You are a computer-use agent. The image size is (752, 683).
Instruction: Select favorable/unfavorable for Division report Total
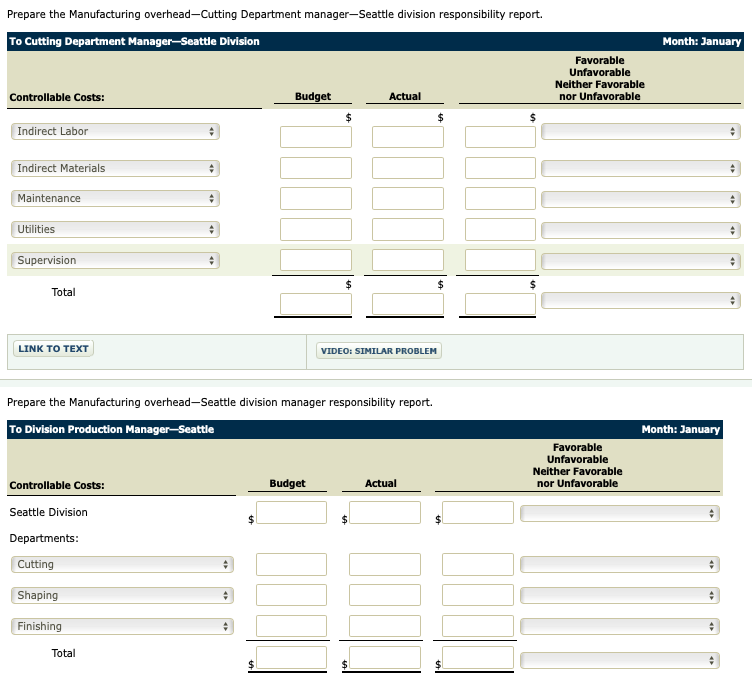620,660
